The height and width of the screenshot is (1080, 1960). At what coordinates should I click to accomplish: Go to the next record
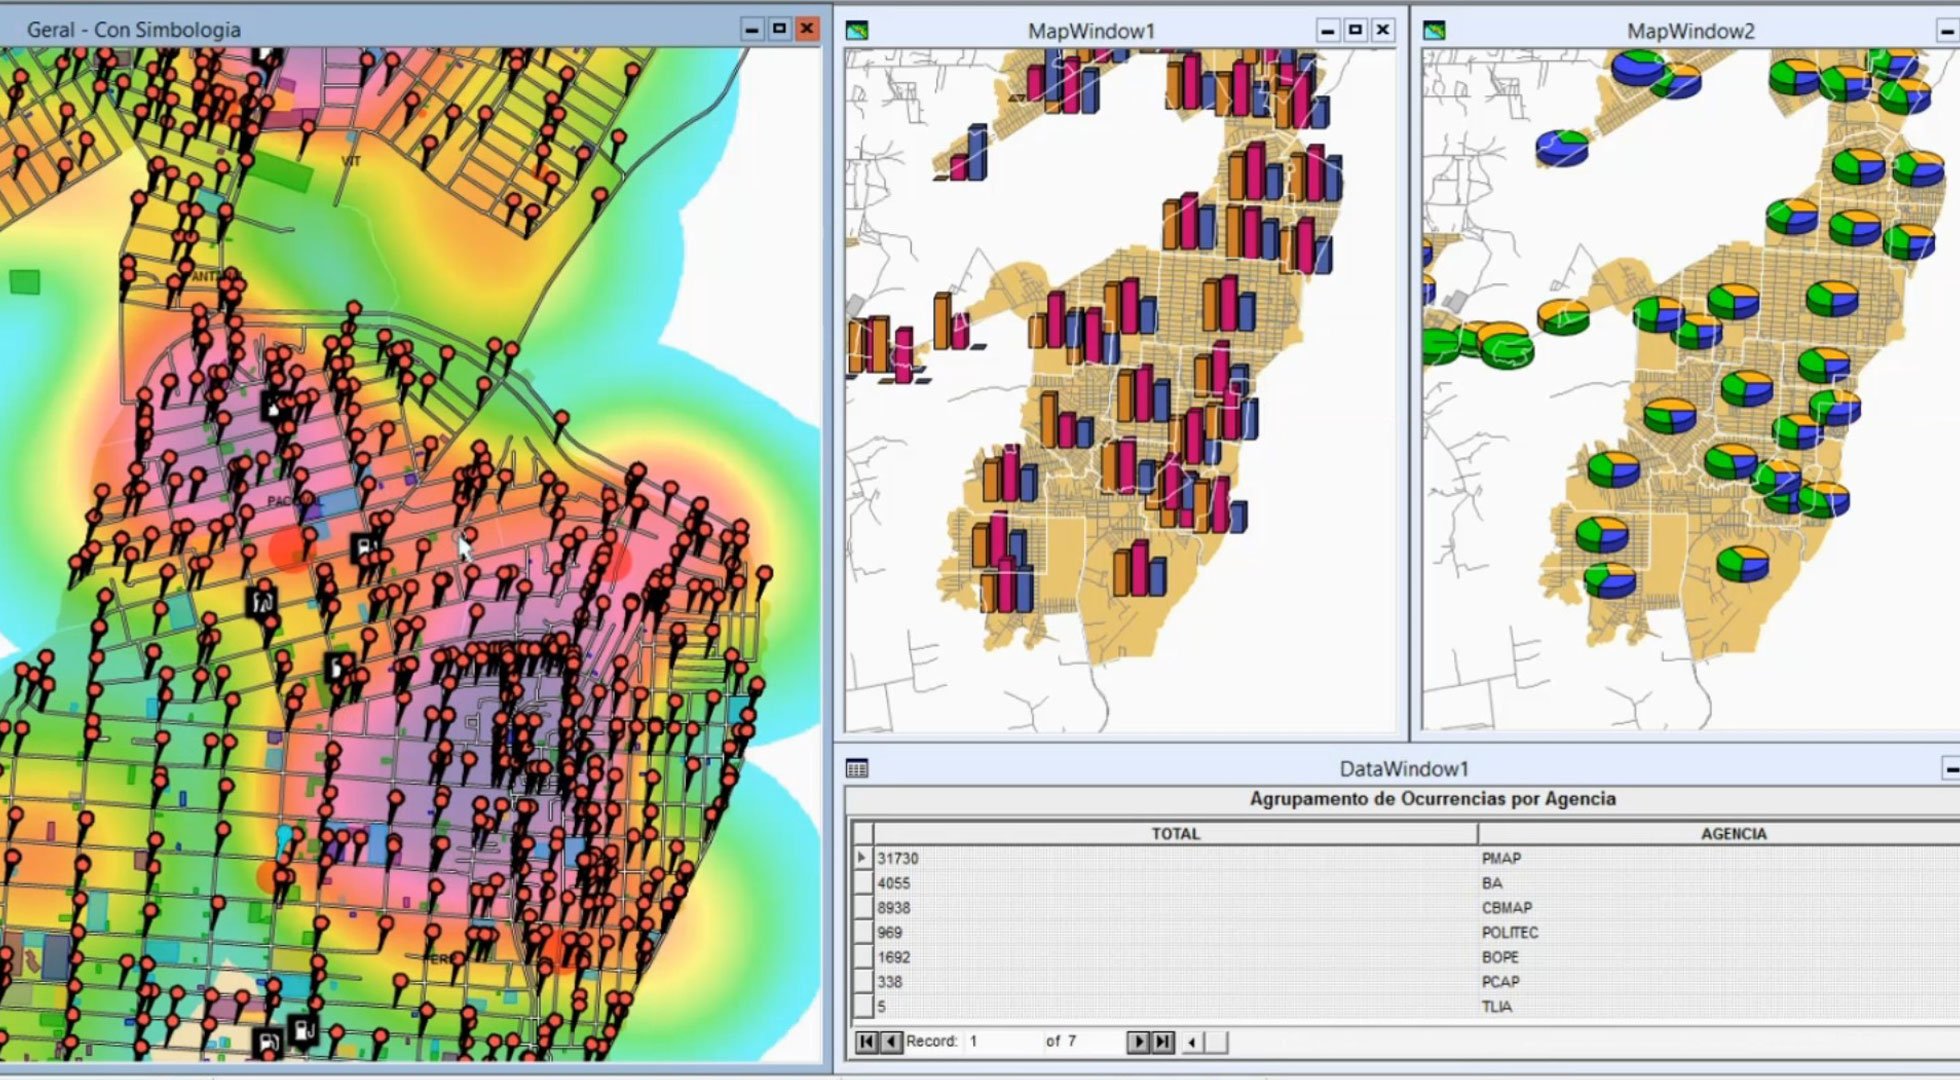pyautogui.click(x=1138, y=1042)
